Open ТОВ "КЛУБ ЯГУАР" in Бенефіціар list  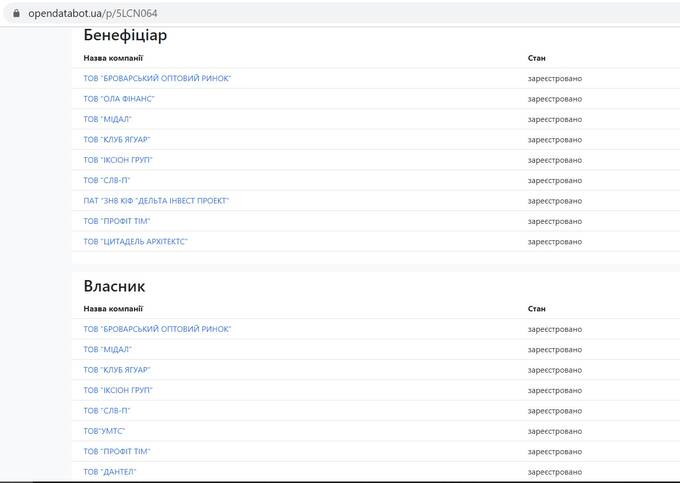[117, 140]
